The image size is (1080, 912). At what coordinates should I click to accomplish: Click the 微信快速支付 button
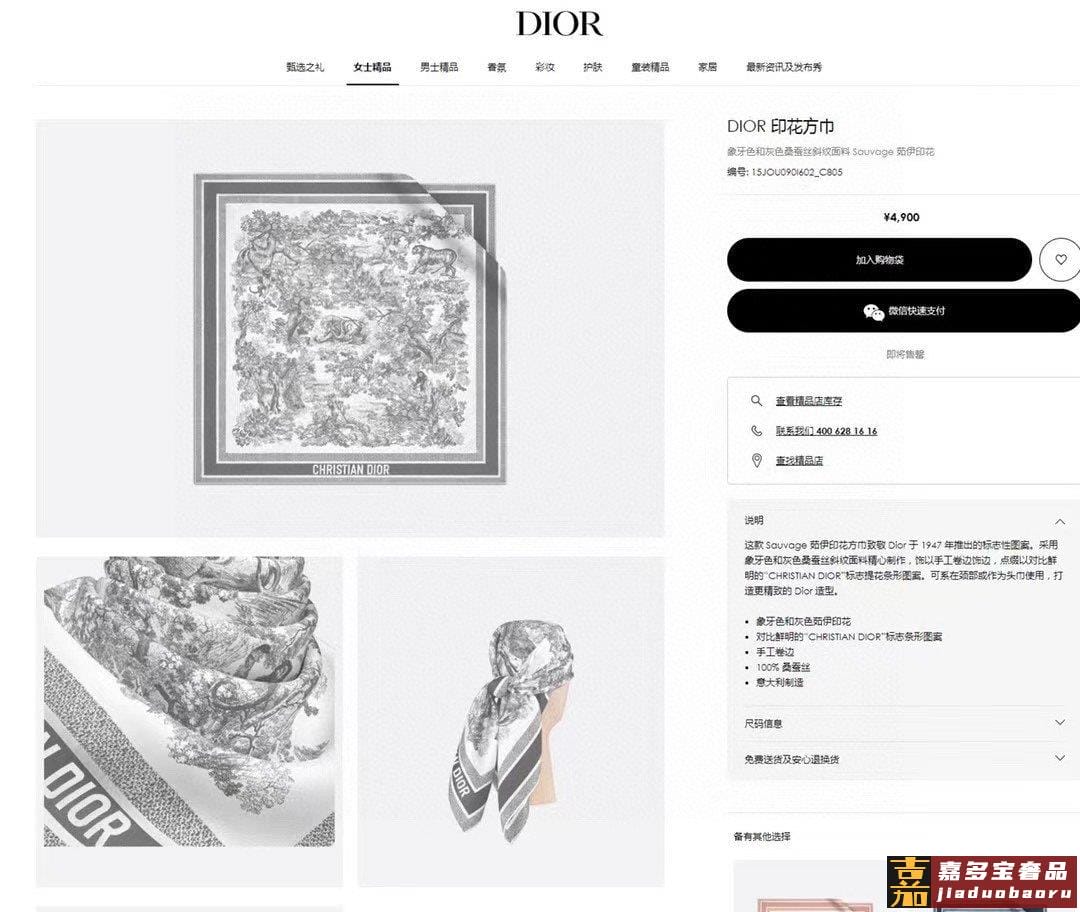pyautogui.click(x=904, y=311)
